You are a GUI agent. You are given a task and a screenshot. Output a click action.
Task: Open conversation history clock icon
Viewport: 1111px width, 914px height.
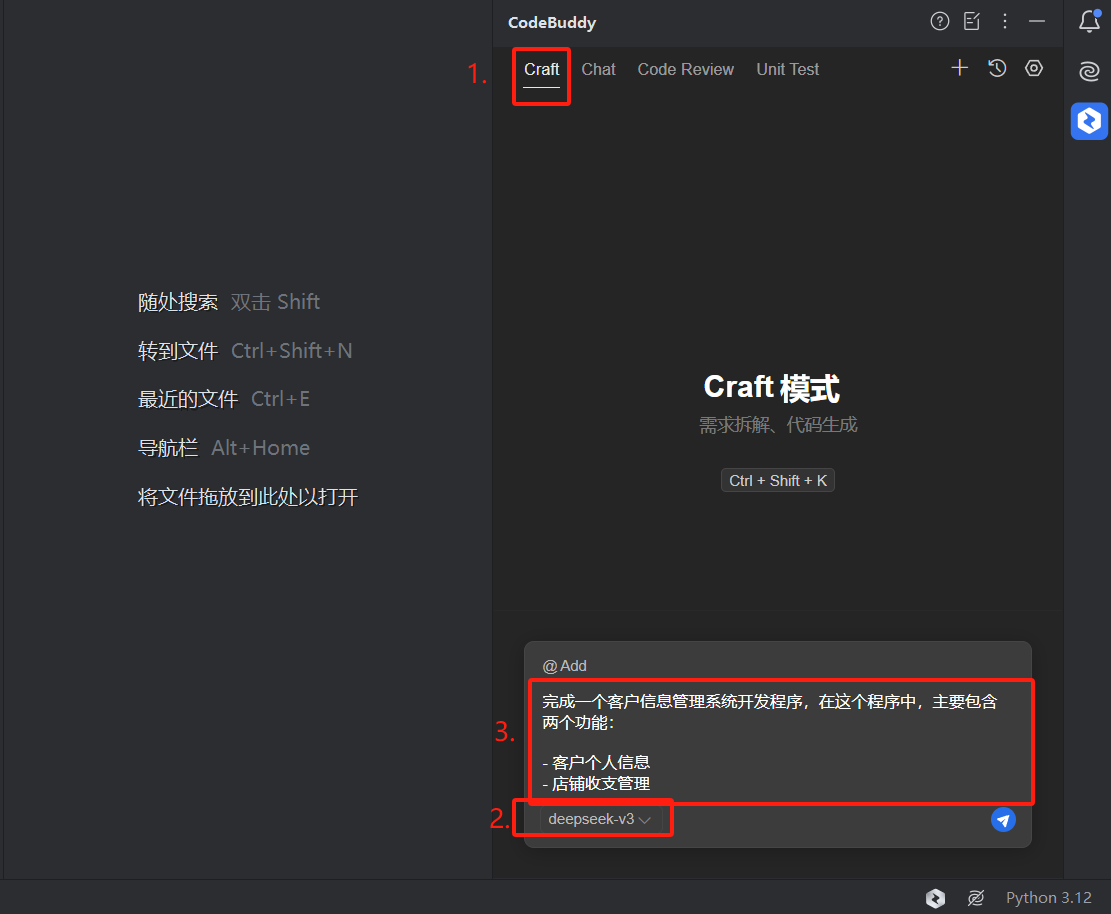pos(997,68)
